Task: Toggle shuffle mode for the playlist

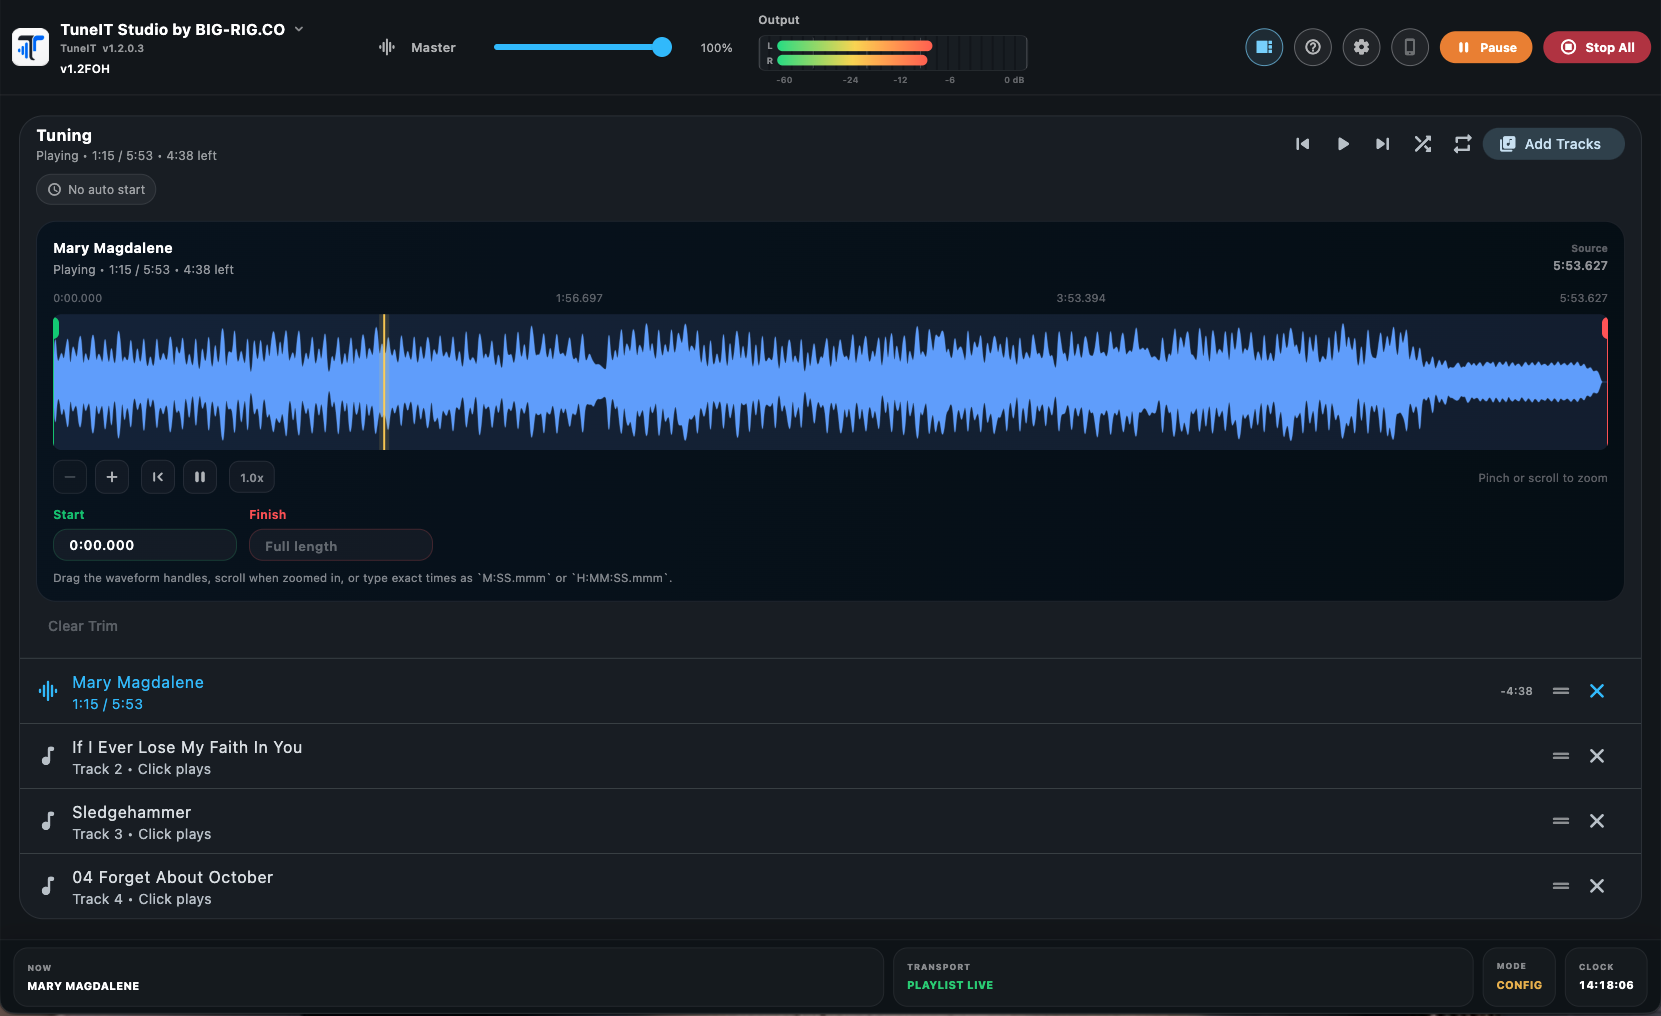Action: 1422,144
